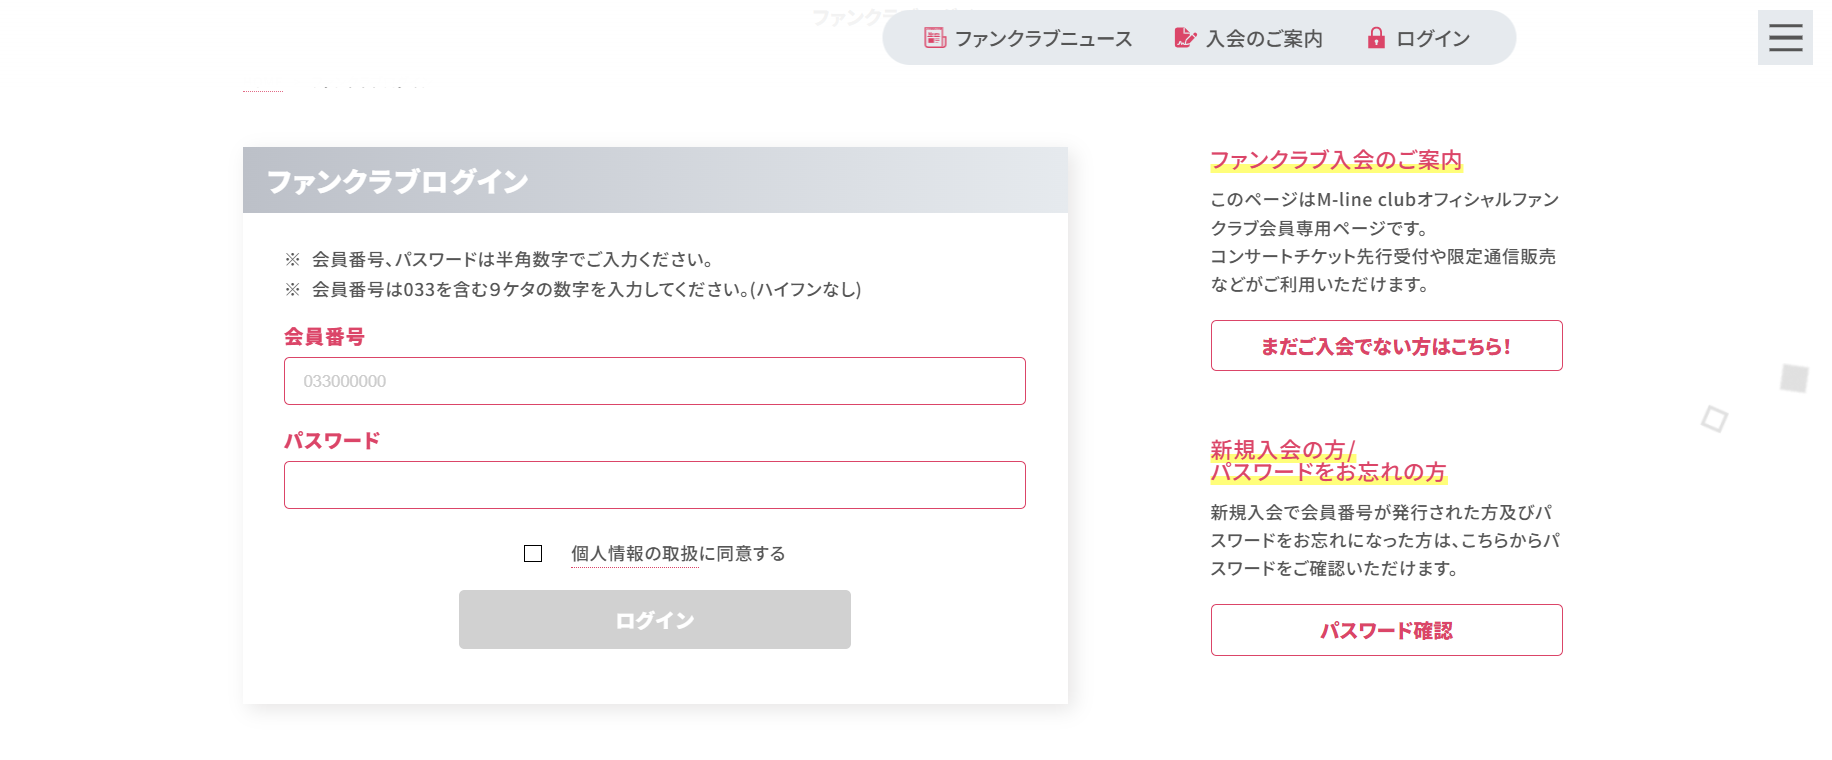Select the ログイン text in the top navigation

coord(1432,39)
